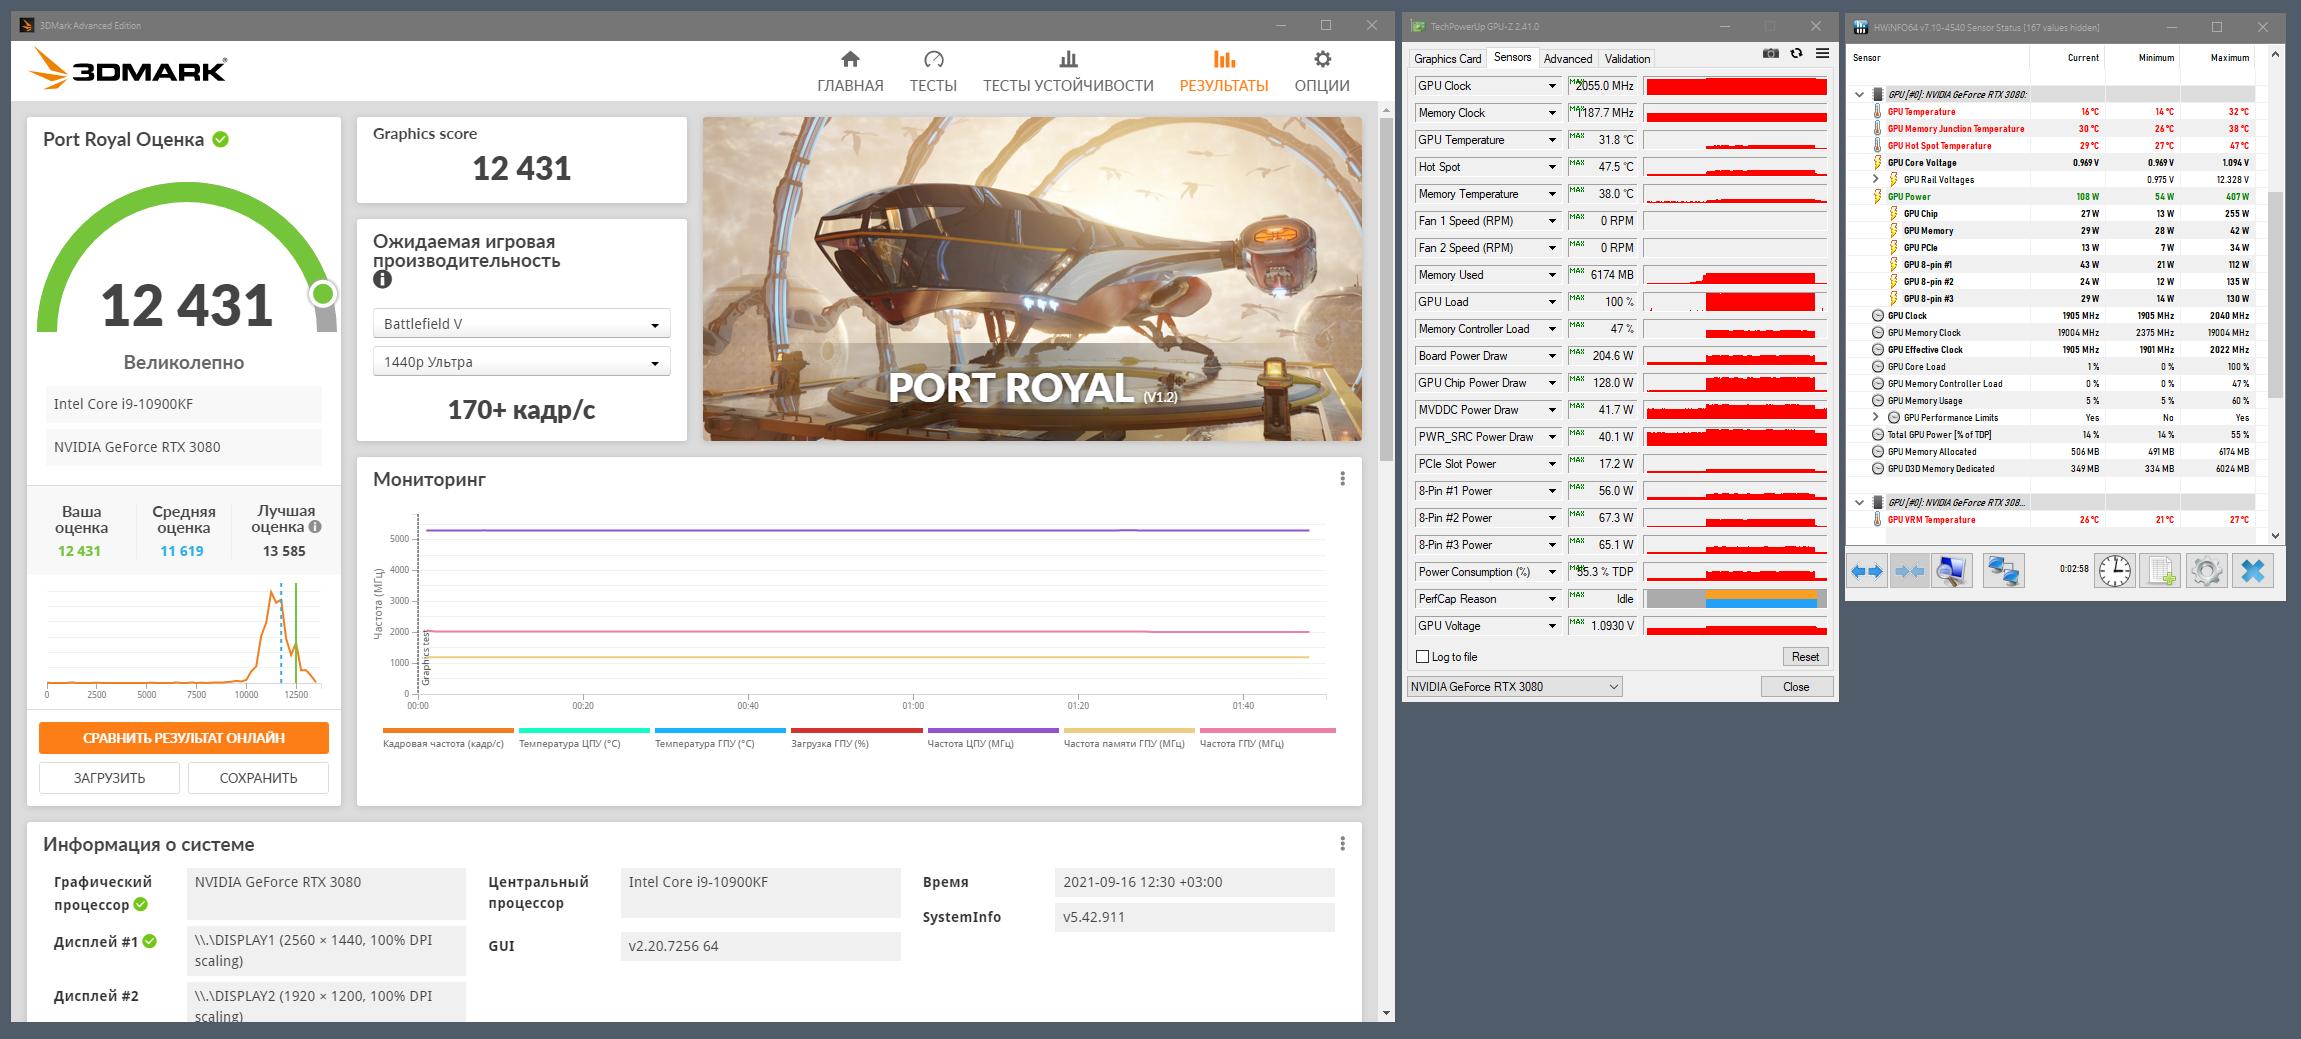
Task: Open the 1440p Ультра resolution dropdown
Action: (521, 362)
